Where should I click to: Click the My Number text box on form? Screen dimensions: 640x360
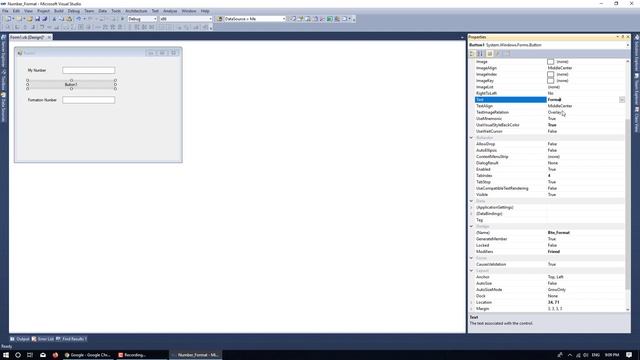89,70
